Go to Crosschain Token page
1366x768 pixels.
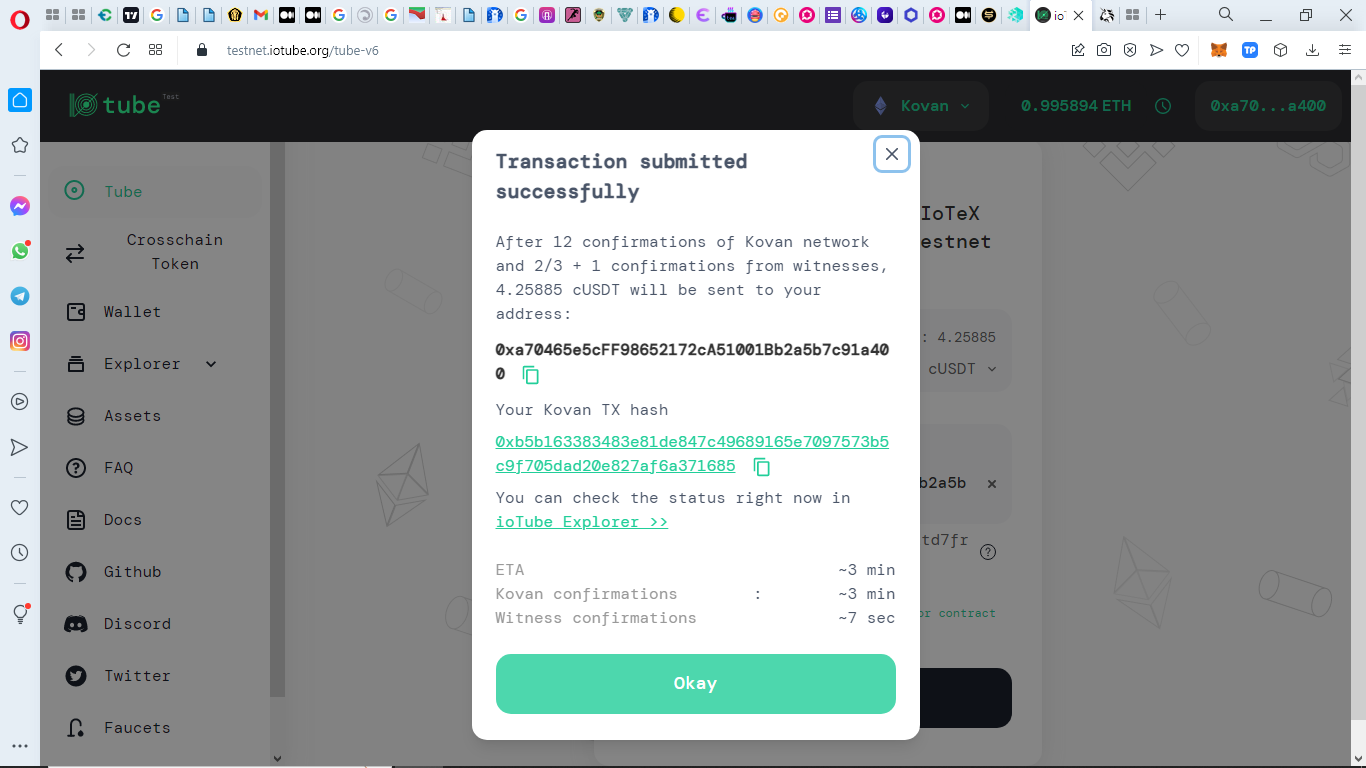[175, 252]
